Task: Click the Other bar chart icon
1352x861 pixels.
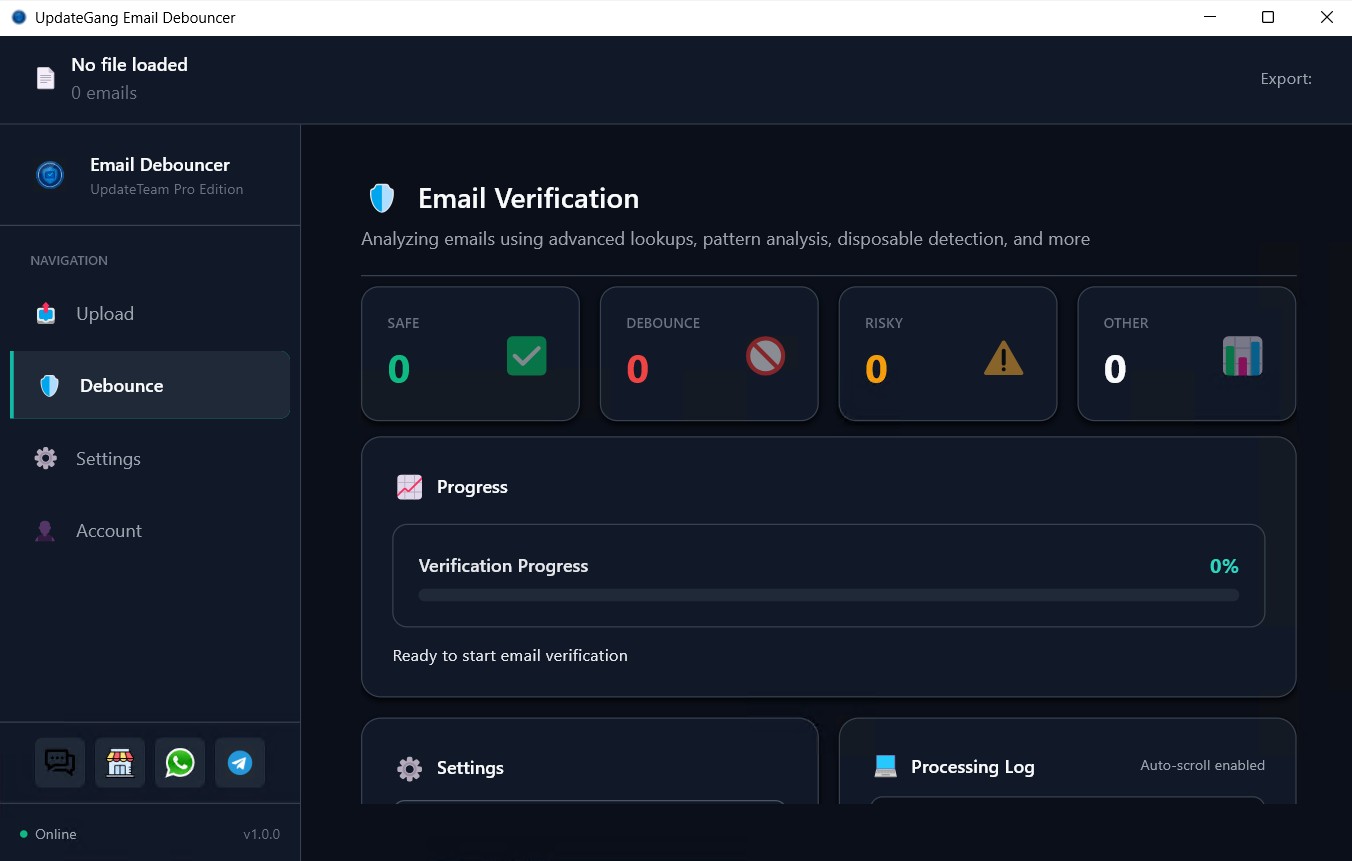Action: 1242,356
